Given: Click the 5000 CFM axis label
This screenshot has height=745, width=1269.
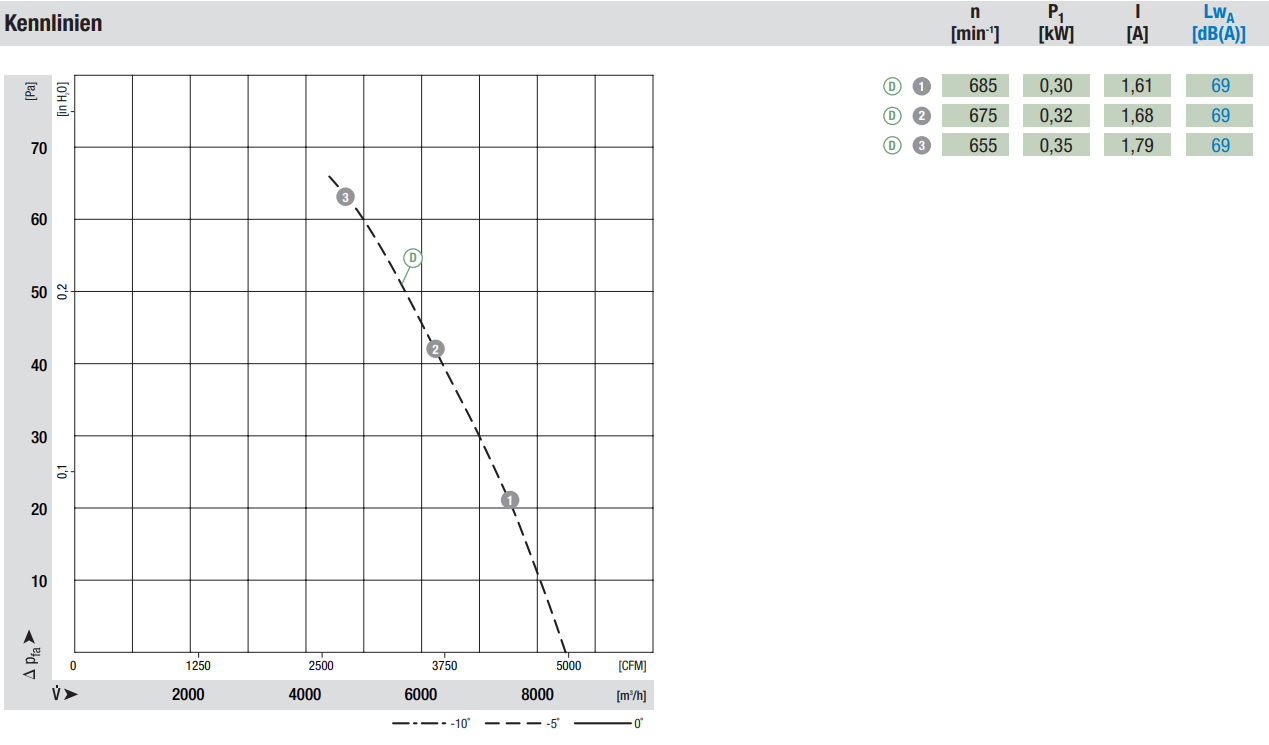Looking at the screenshot, I should click(x=568, y=666).
